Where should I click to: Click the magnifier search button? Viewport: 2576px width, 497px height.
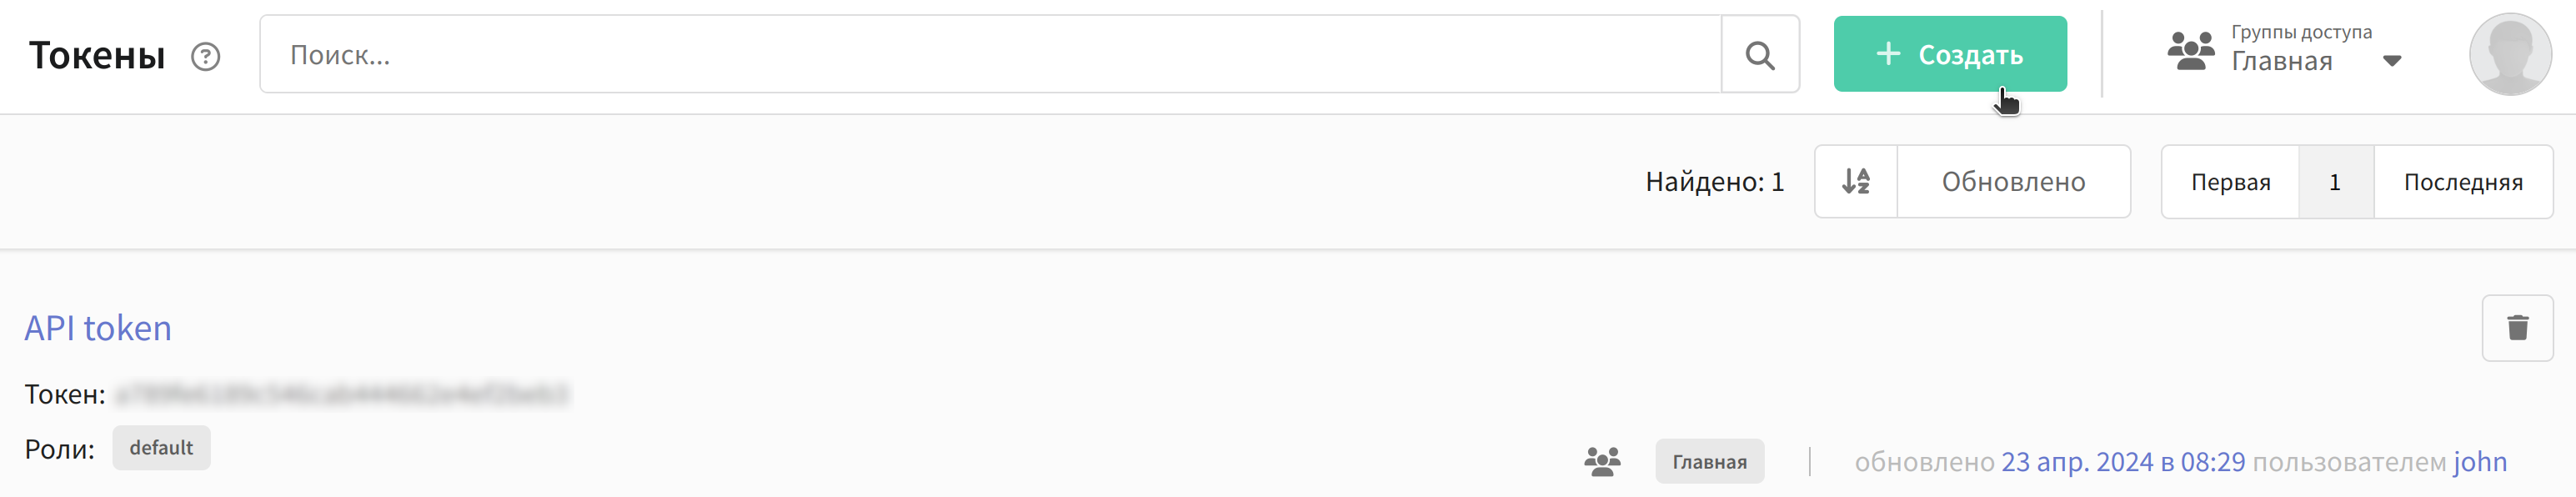point(1760,55)
